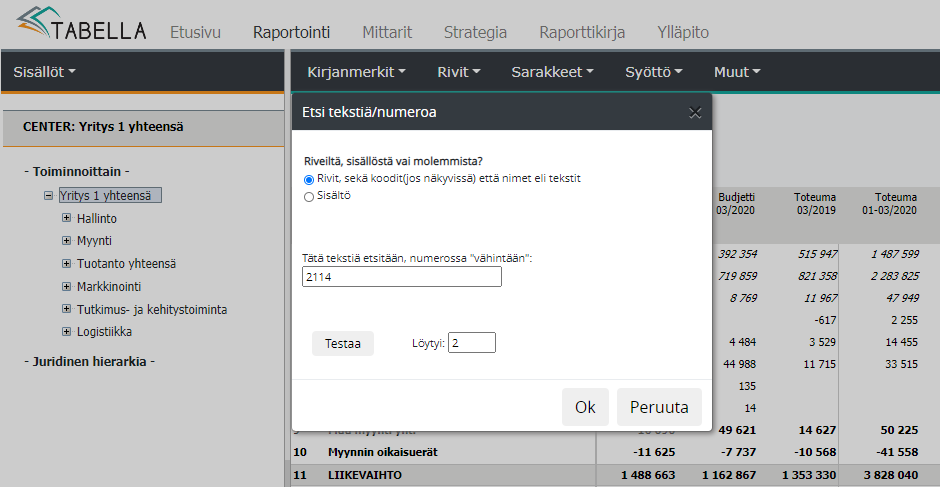Open the Sisällöt dropdown
940x487 pixels.
click(44, 72)
